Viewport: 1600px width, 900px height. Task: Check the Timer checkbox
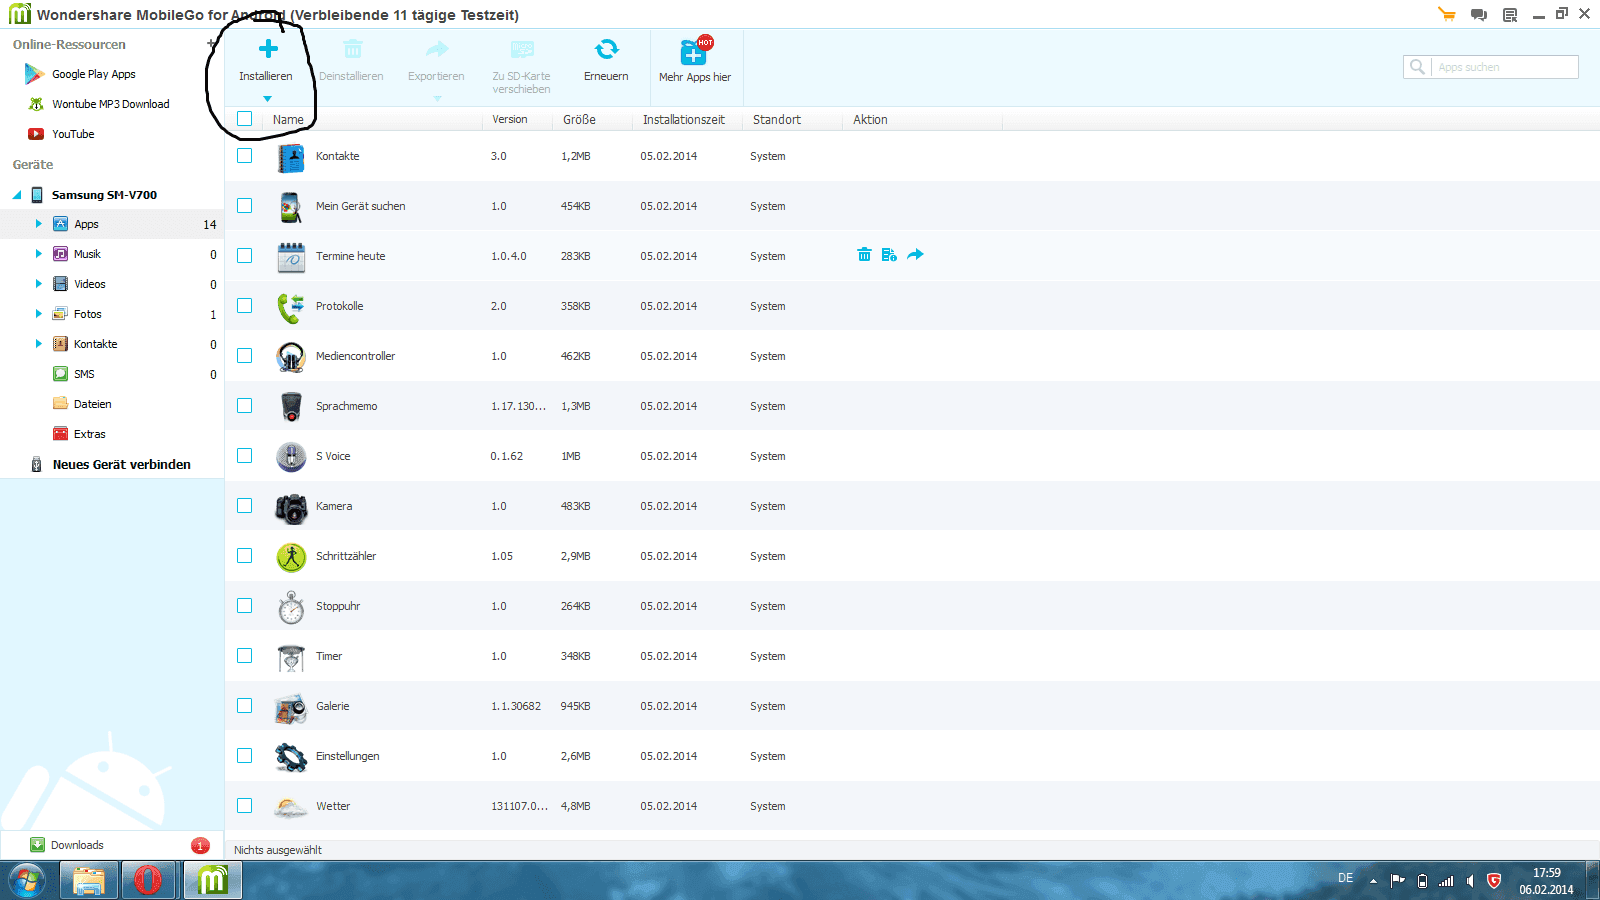[244, 656]
